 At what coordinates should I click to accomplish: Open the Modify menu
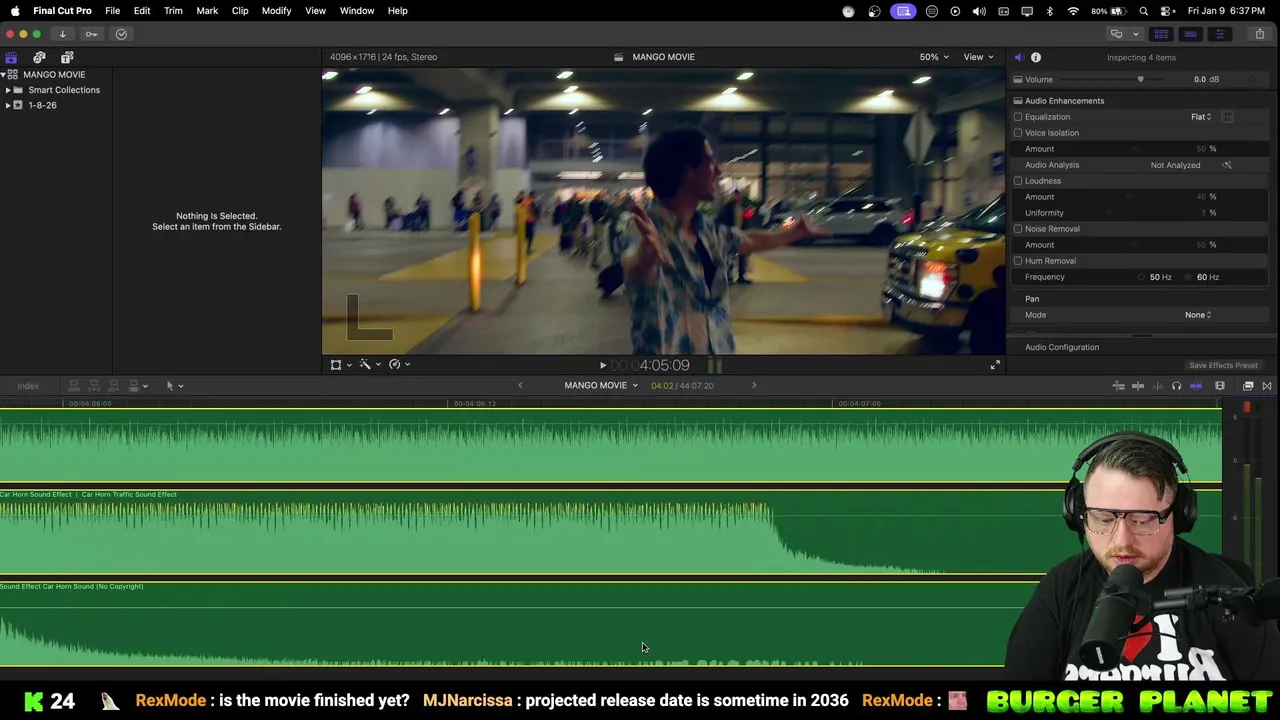pyautogui.click(x=276, y=11)
